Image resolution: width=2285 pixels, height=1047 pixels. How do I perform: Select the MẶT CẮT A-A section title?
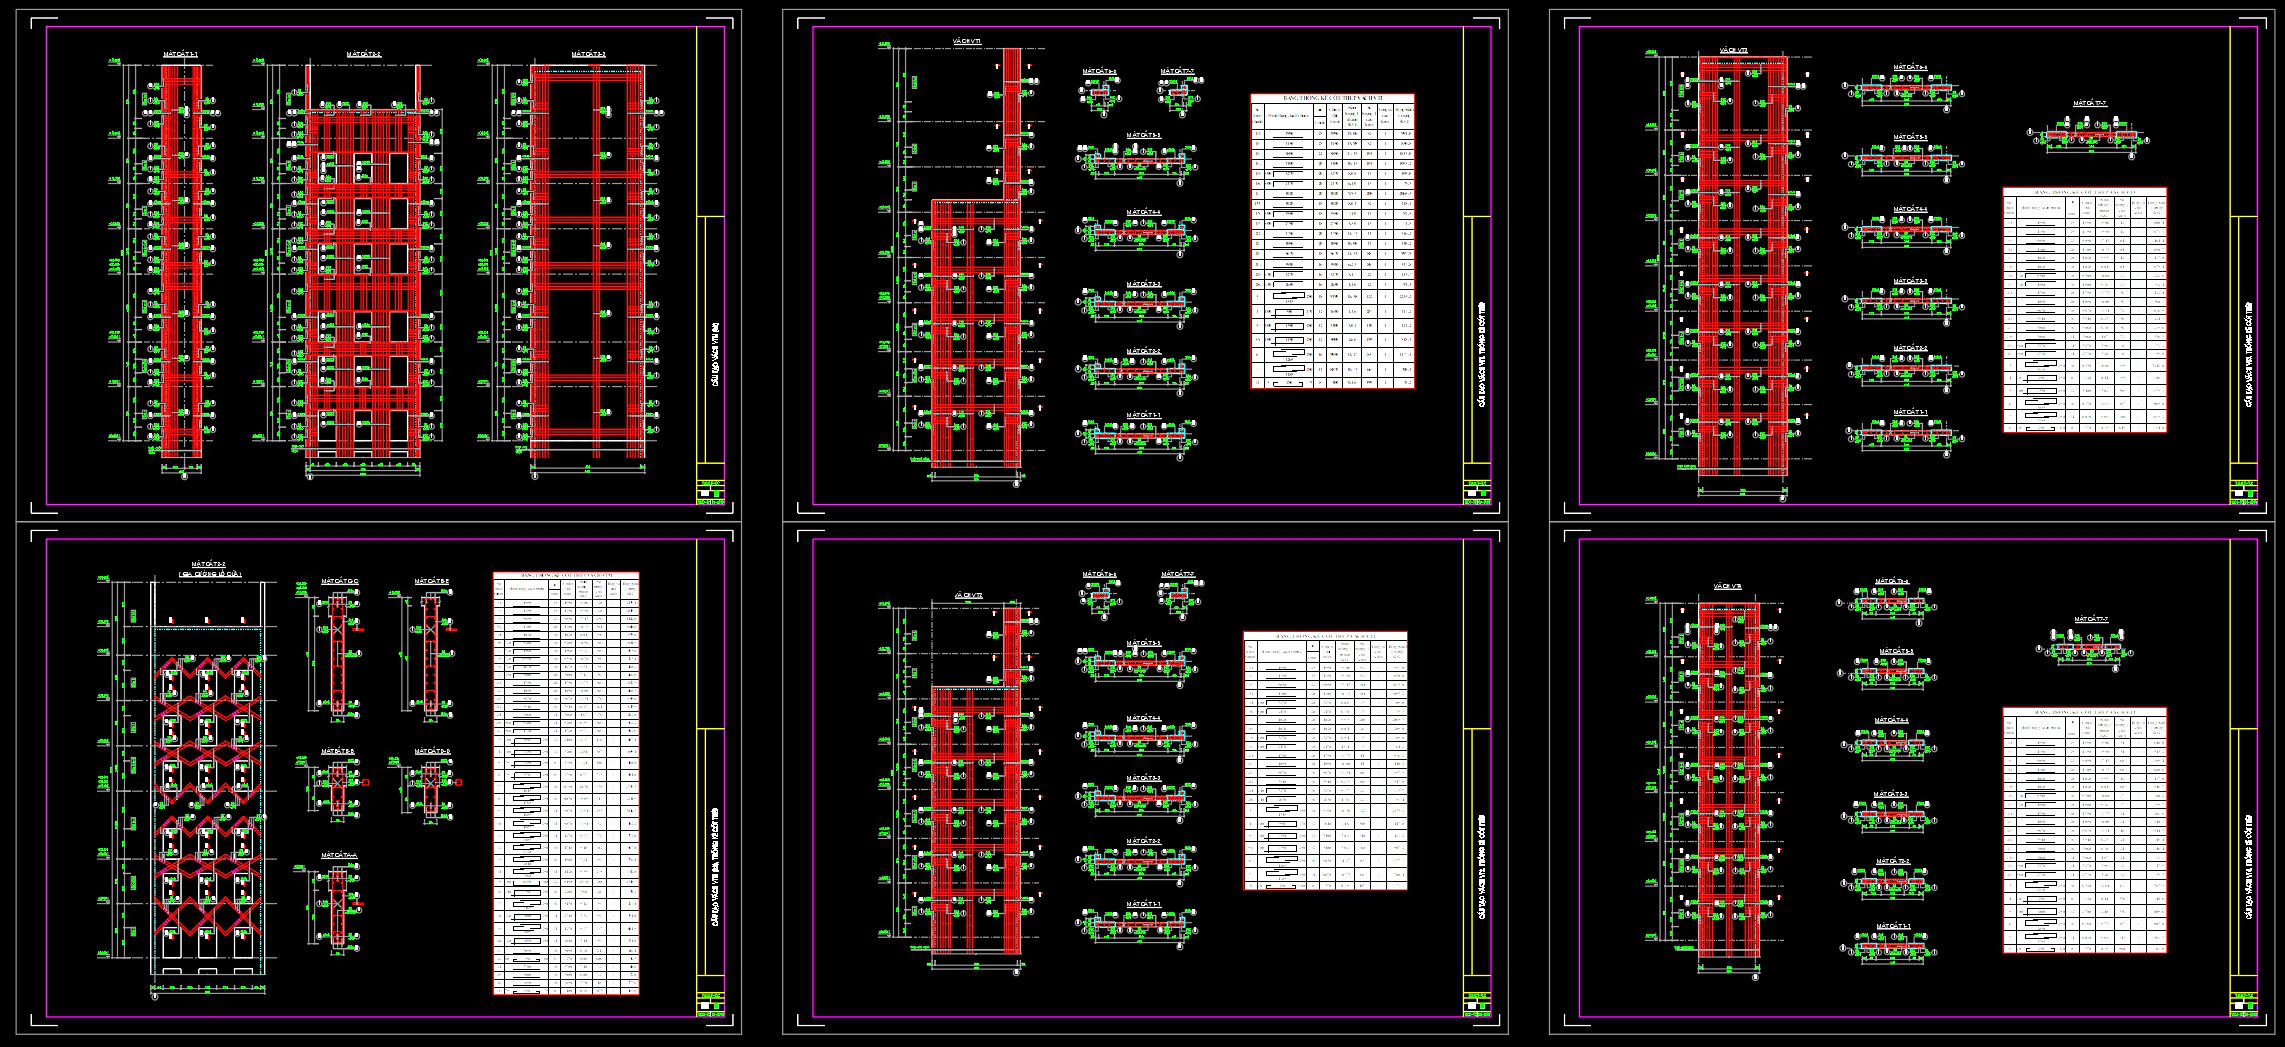tap(339, 856)
